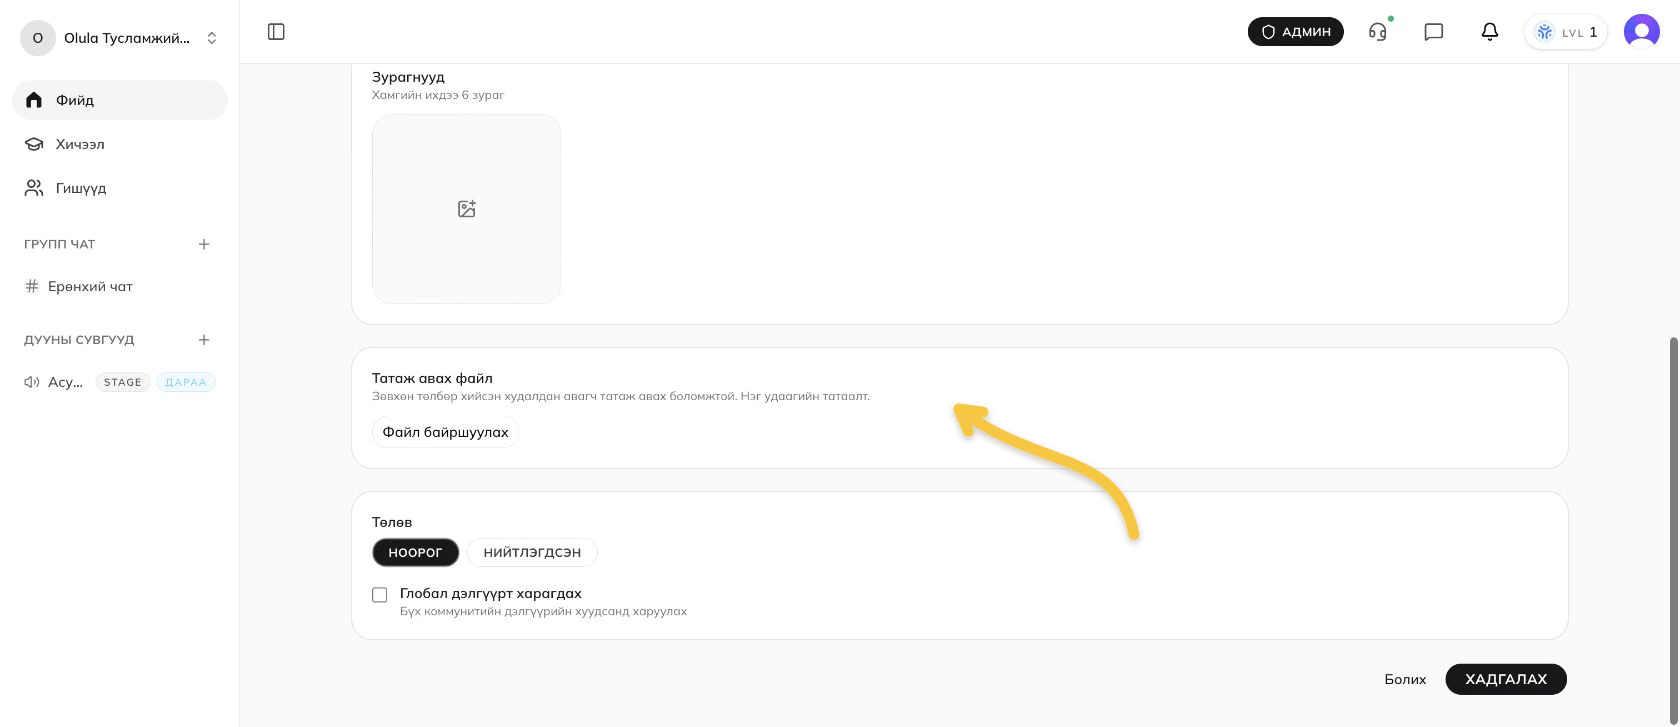The width and height of the screenshot is (1680, 727).
Task: Open Гишүүд in the sidebar
Action: (120, 188)
